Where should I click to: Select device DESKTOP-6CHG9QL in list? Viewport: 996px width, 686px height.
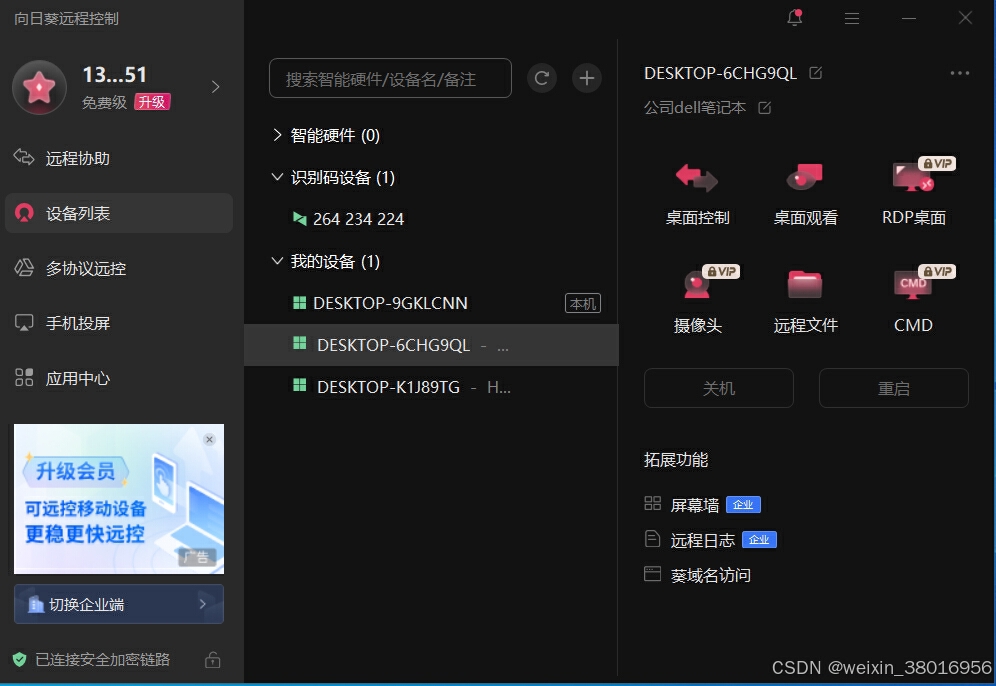tap(431, 345)
